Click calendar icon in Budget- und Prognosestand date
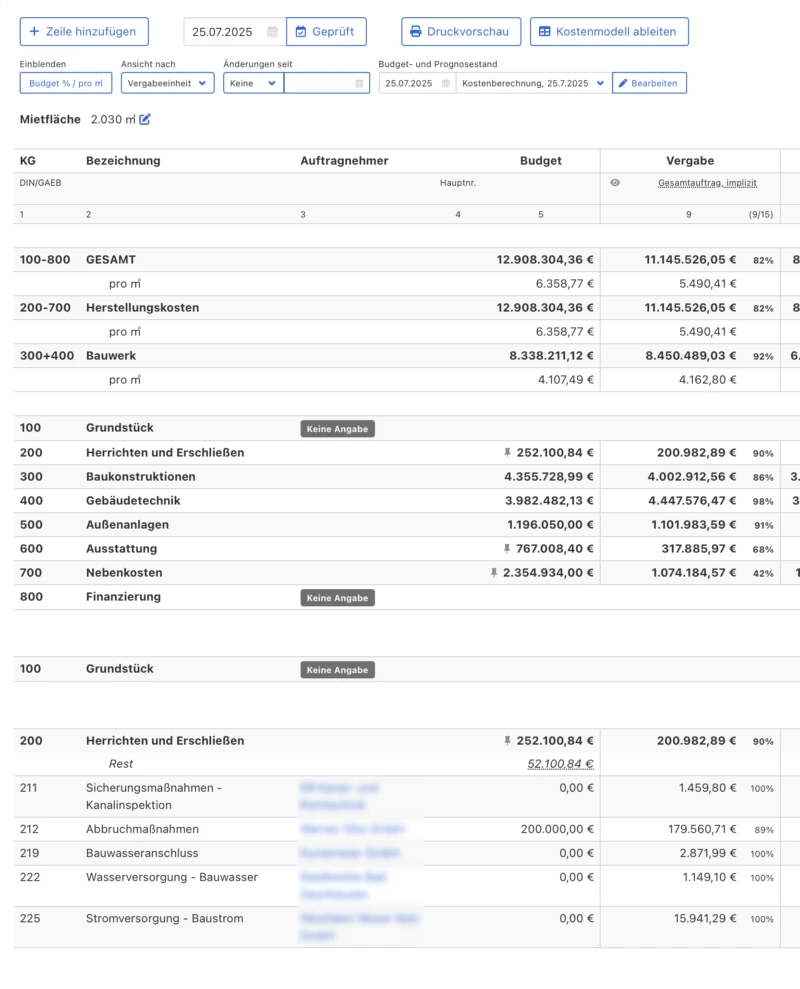800x989 pixels. [x=446, y=83]
